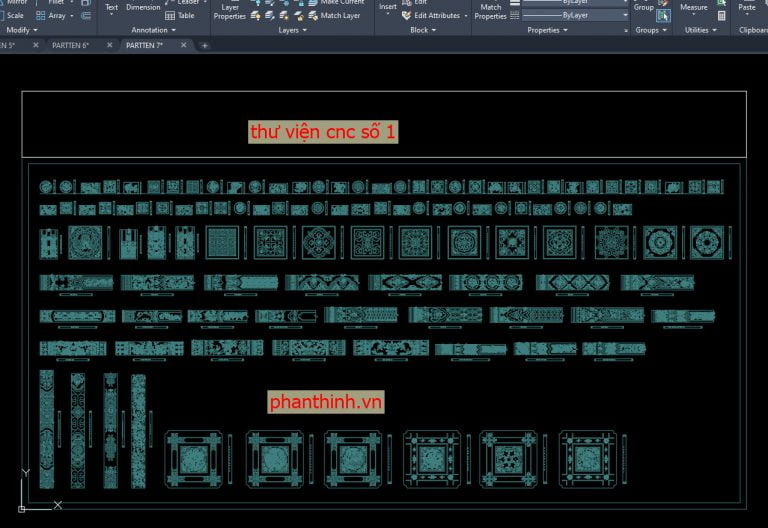Close the PARTTEN 7* tab
This screenshot has width=768, height=528.
coord(183,45)
